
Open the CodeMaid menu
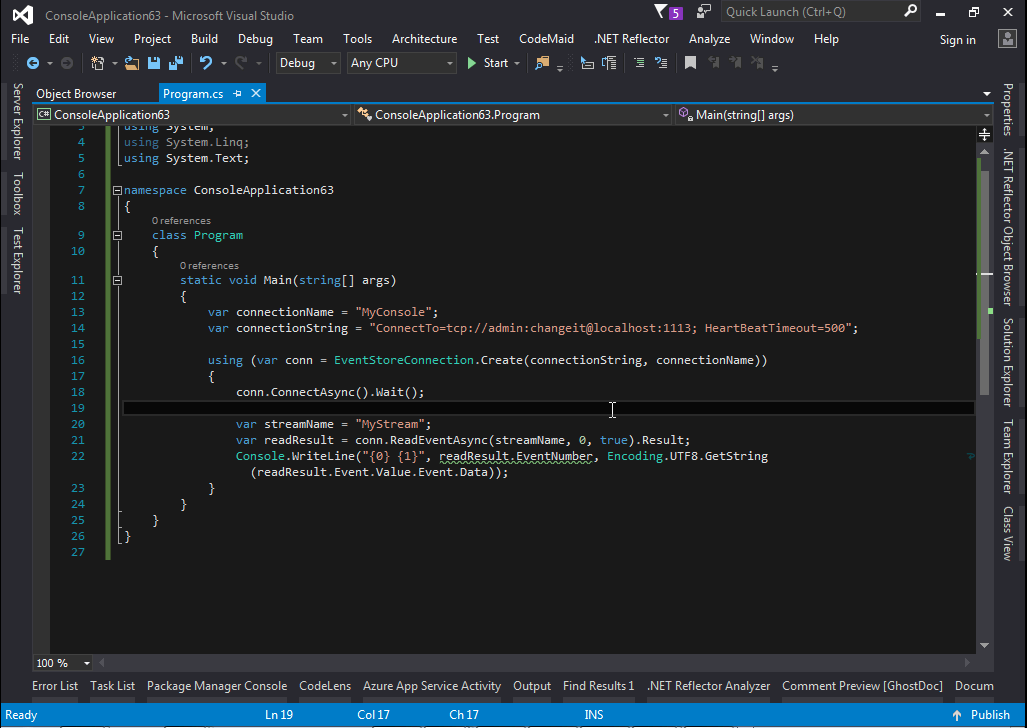pos(546,39)
